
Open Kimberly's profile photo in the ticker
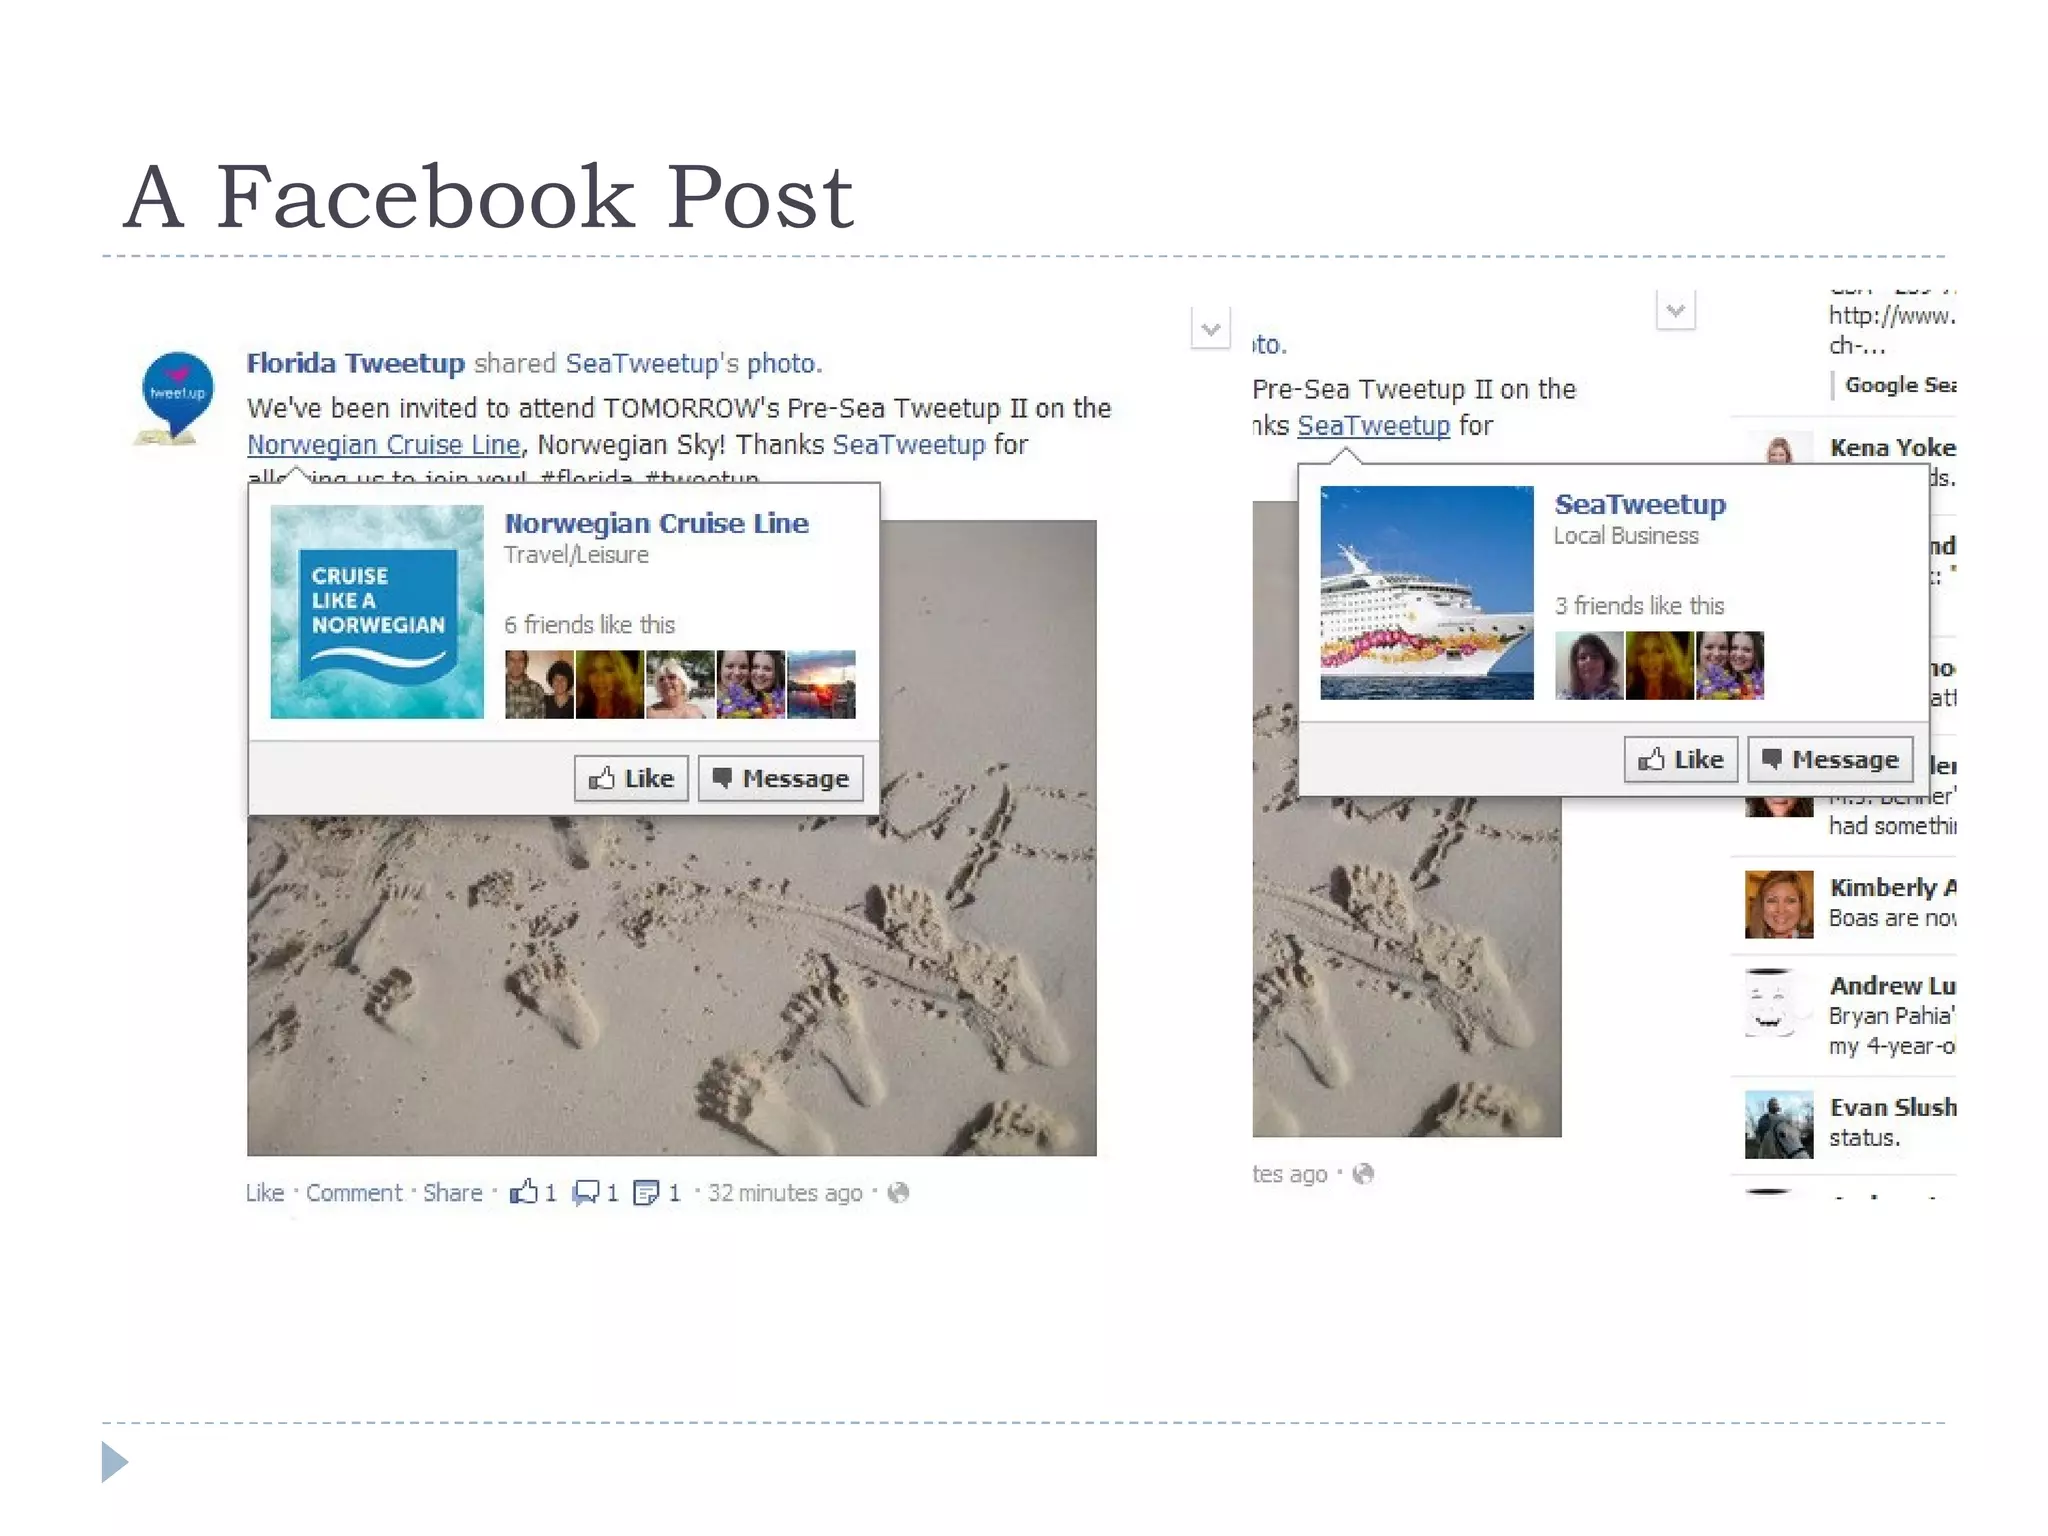coord(1779,904)
